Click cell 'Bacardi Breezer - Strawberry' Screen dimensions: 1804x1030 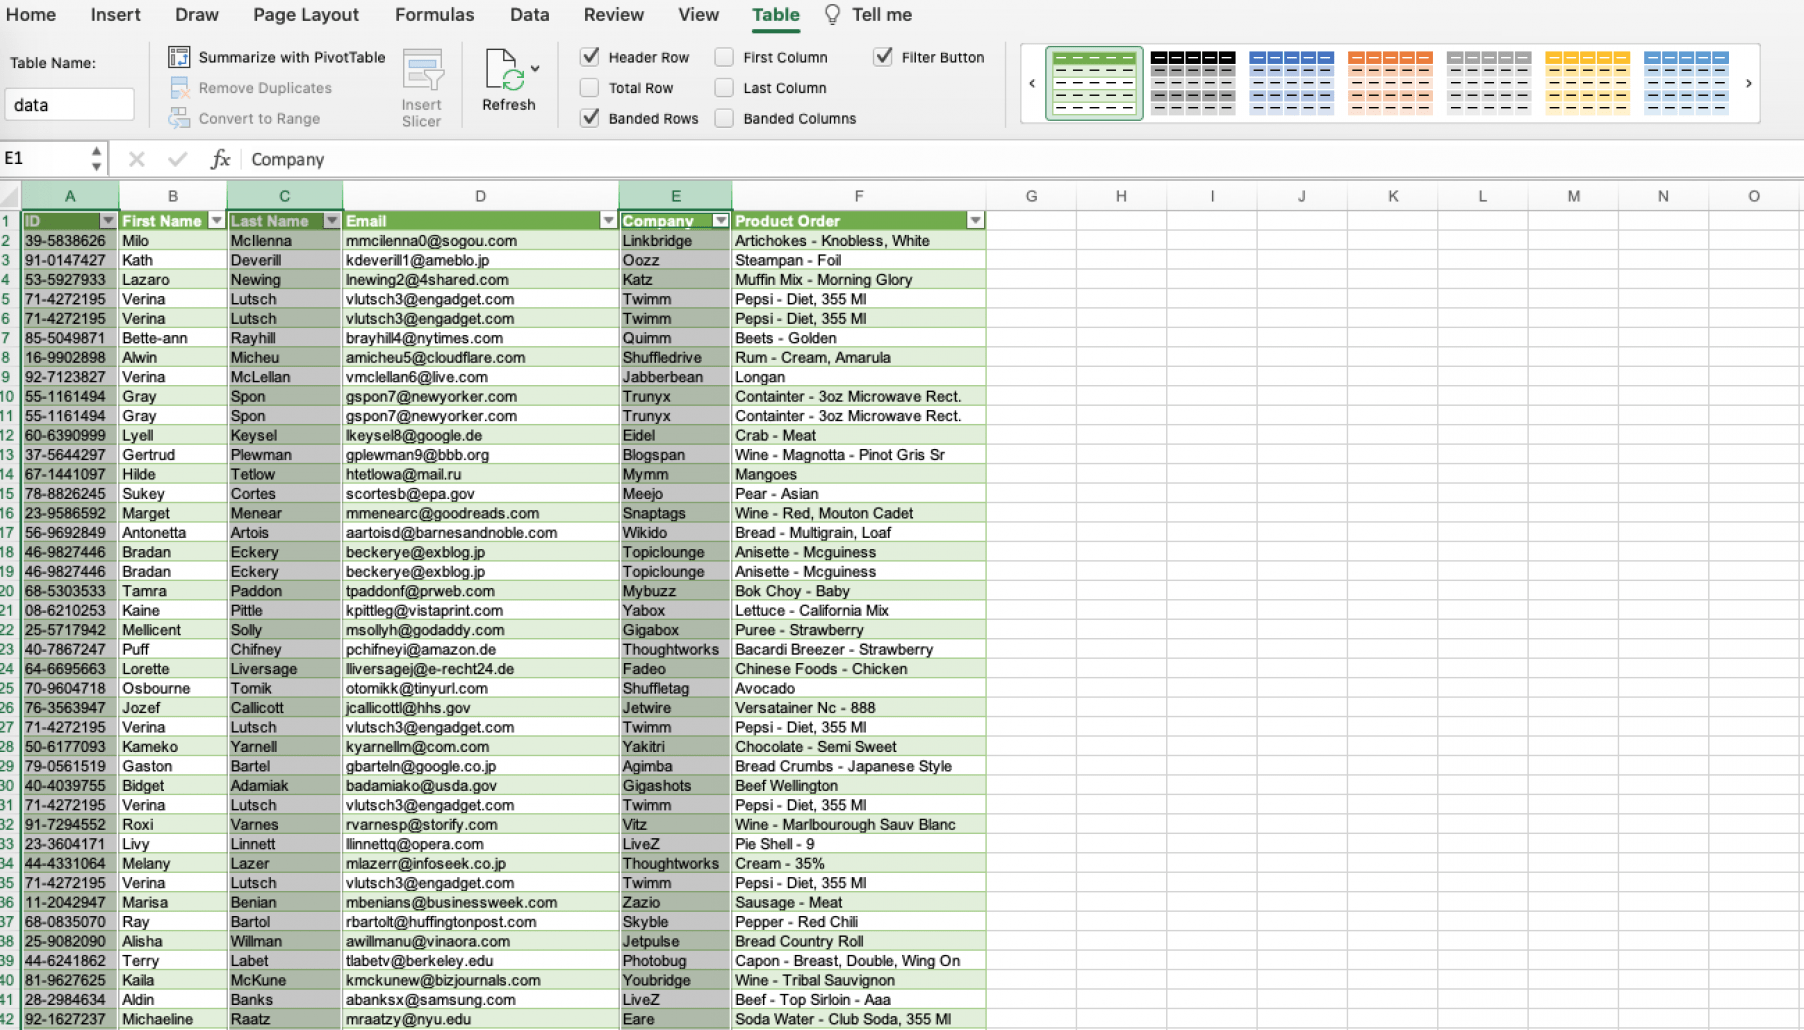point(858,649)
